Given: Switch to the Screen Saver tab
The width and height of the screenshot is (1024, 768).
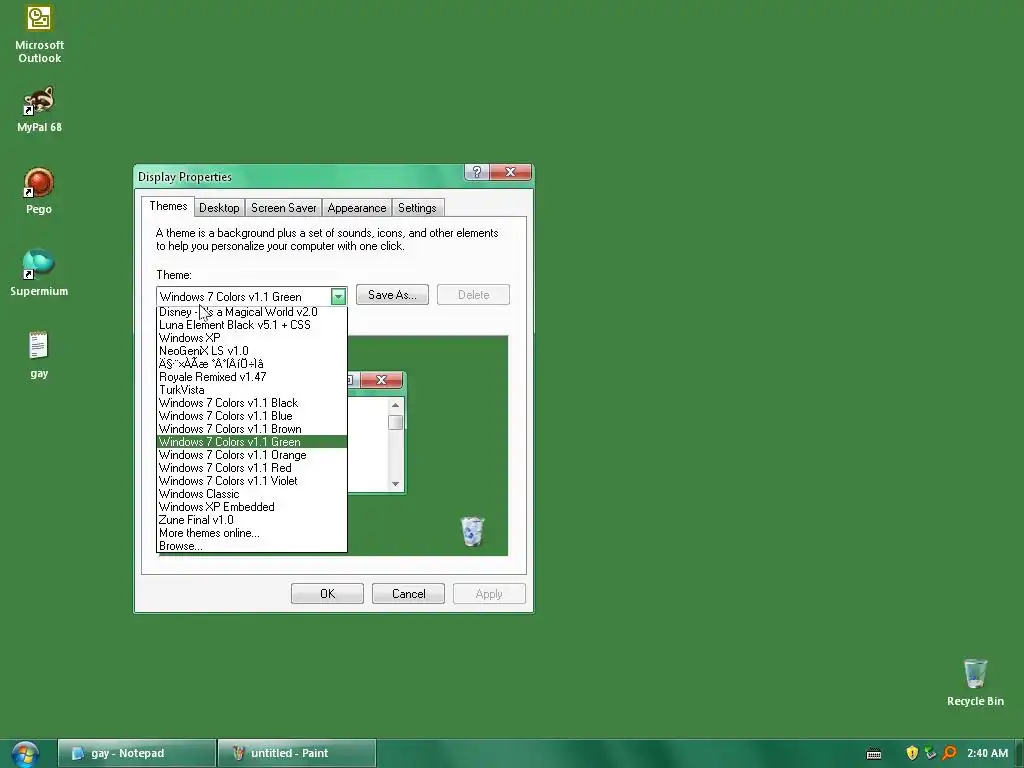Looking at the screenshot, I should [x=283, y=208].
